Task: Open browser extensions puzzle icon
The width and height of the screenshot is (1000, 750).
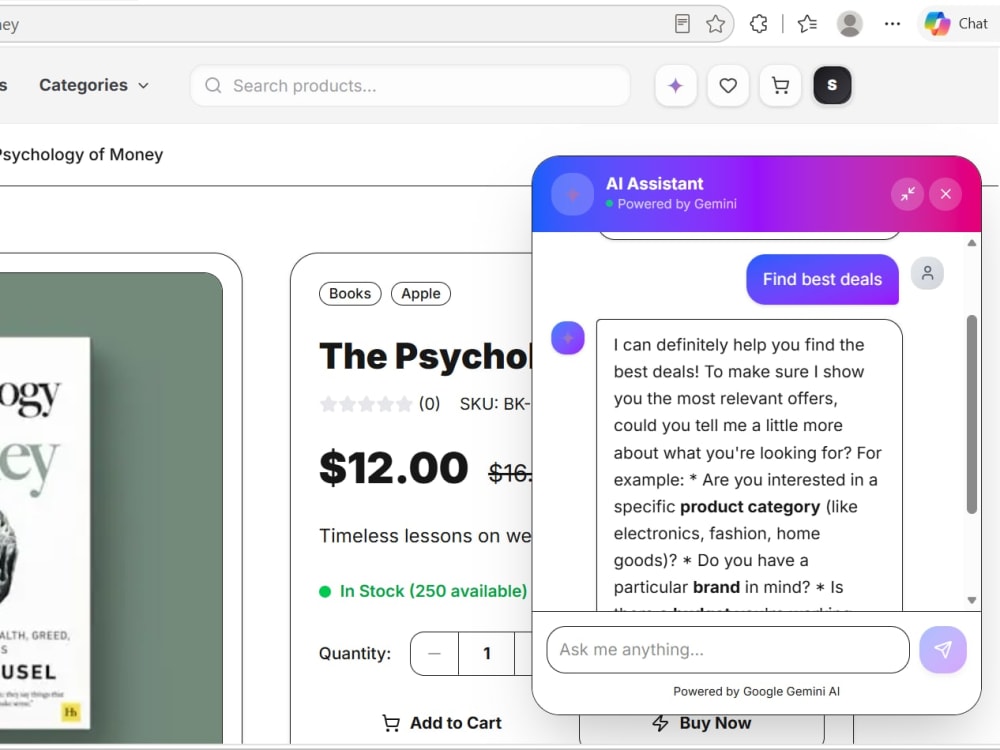Action: coord(758,24)
